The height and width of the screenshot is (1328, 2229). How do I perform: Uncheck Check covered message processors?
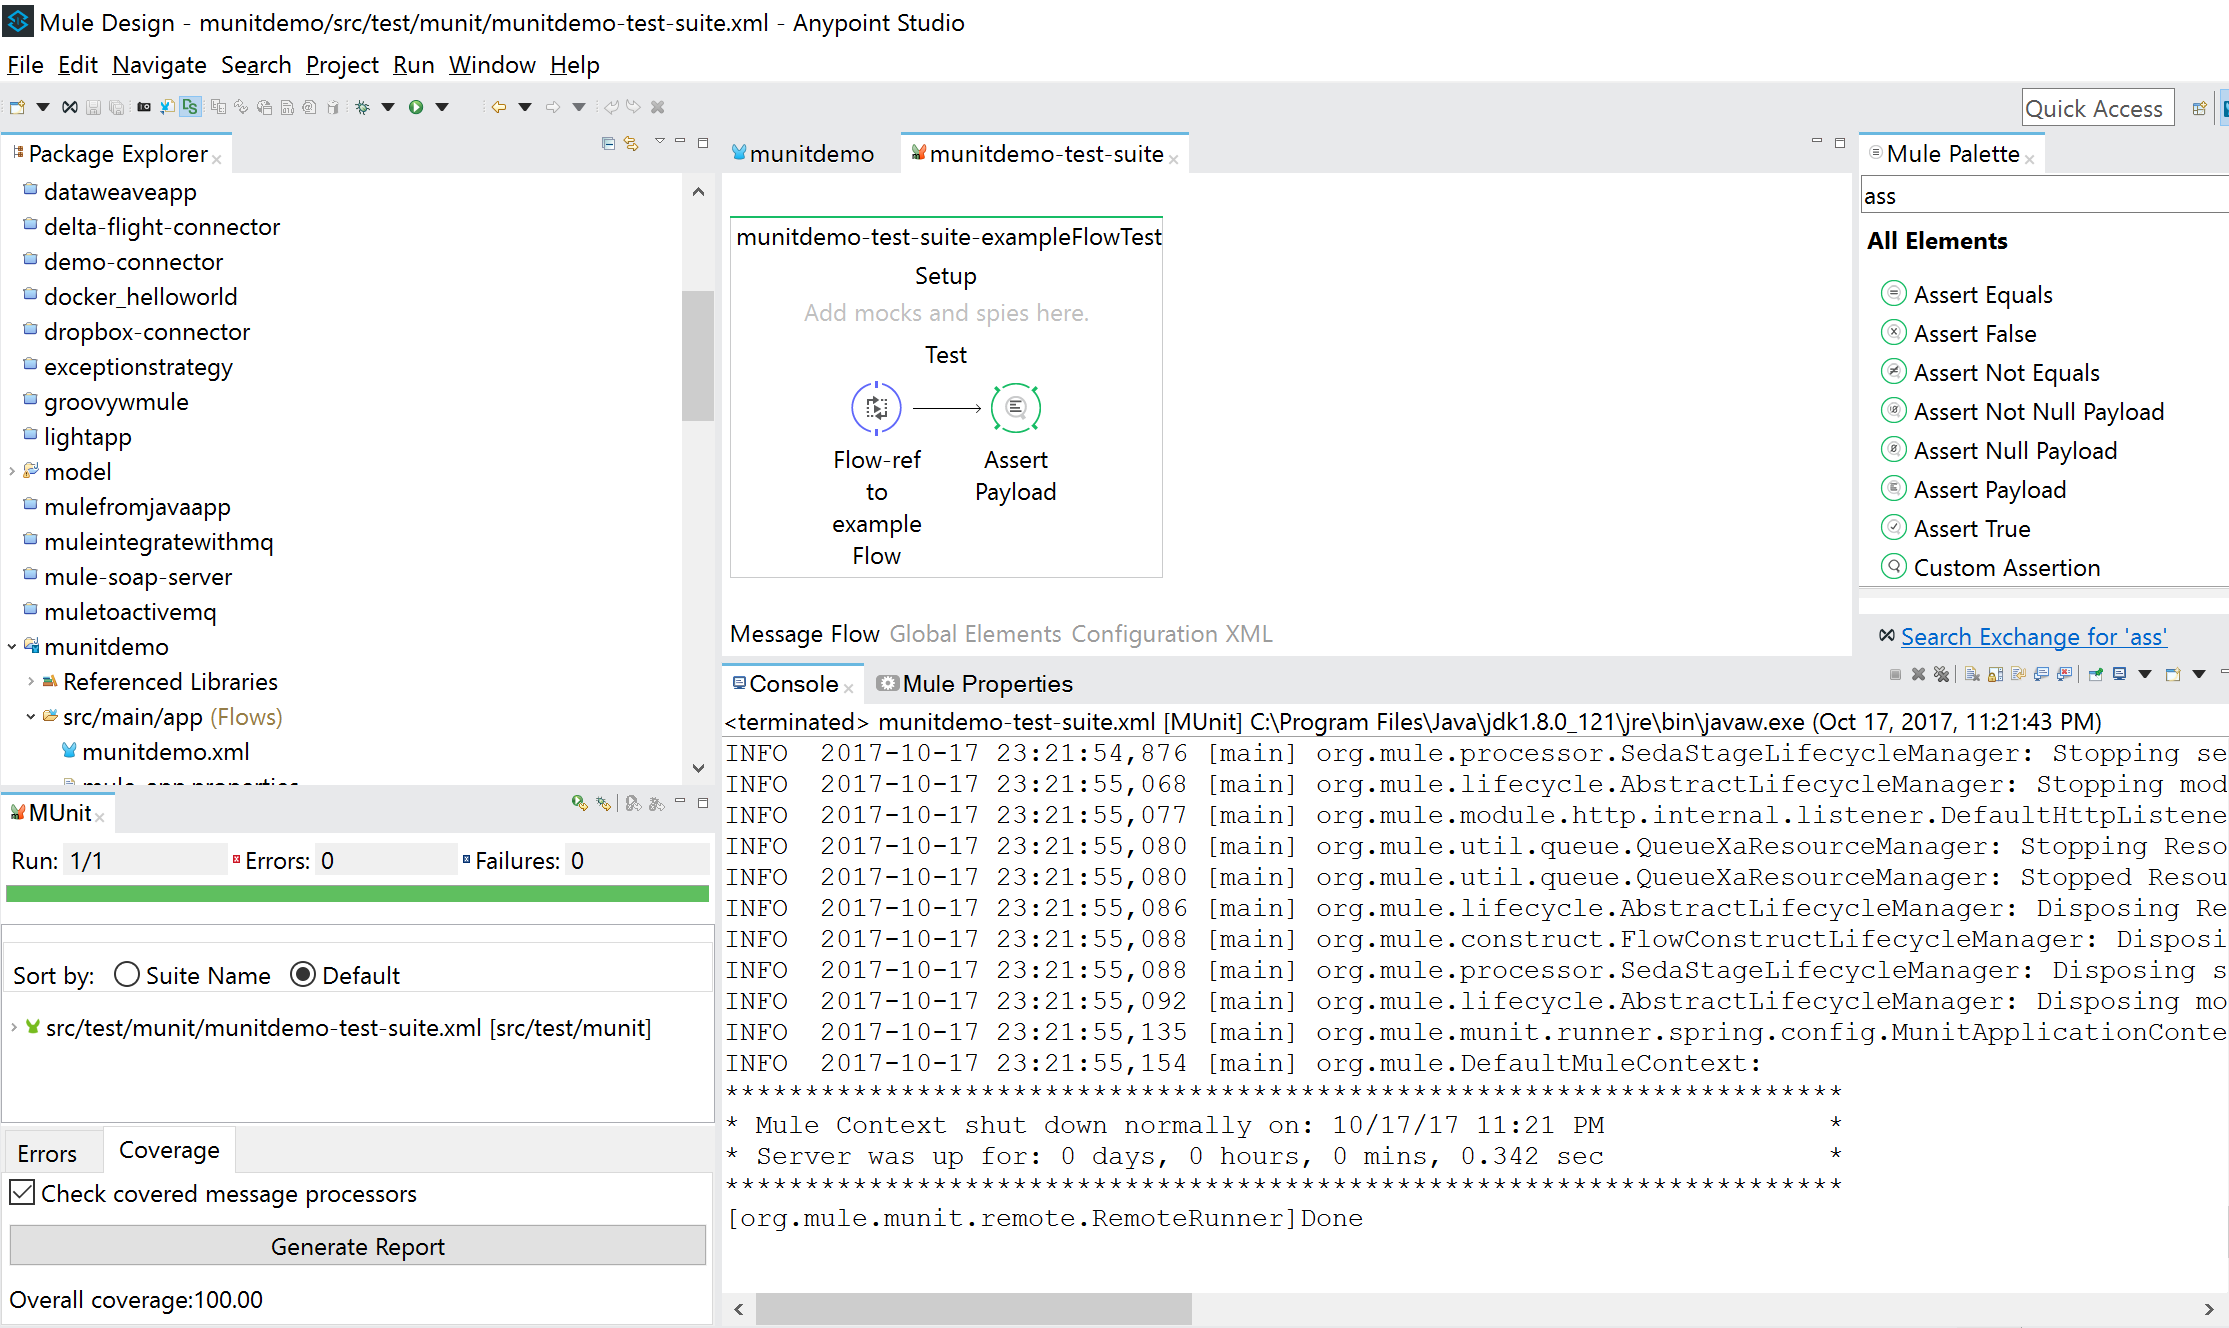tap(23, 1192)
